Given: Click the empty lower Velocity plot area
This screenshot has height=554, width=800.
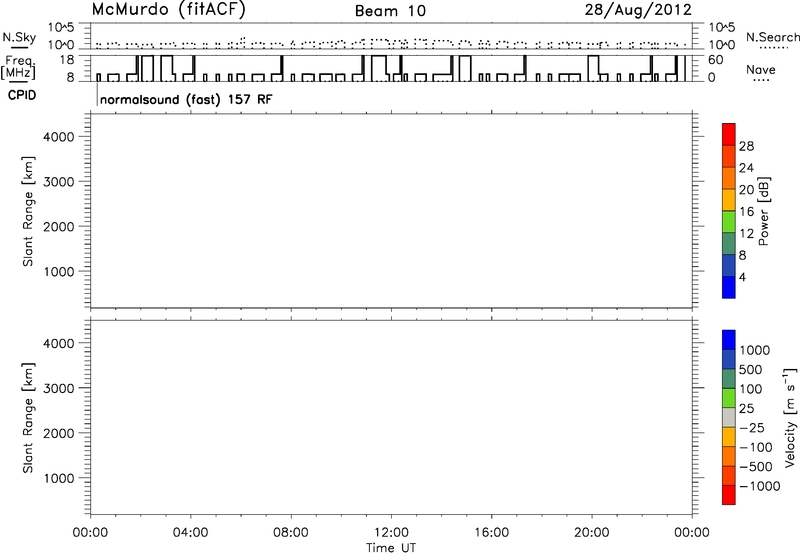Looking at the screenshot, I should (391, 418).
